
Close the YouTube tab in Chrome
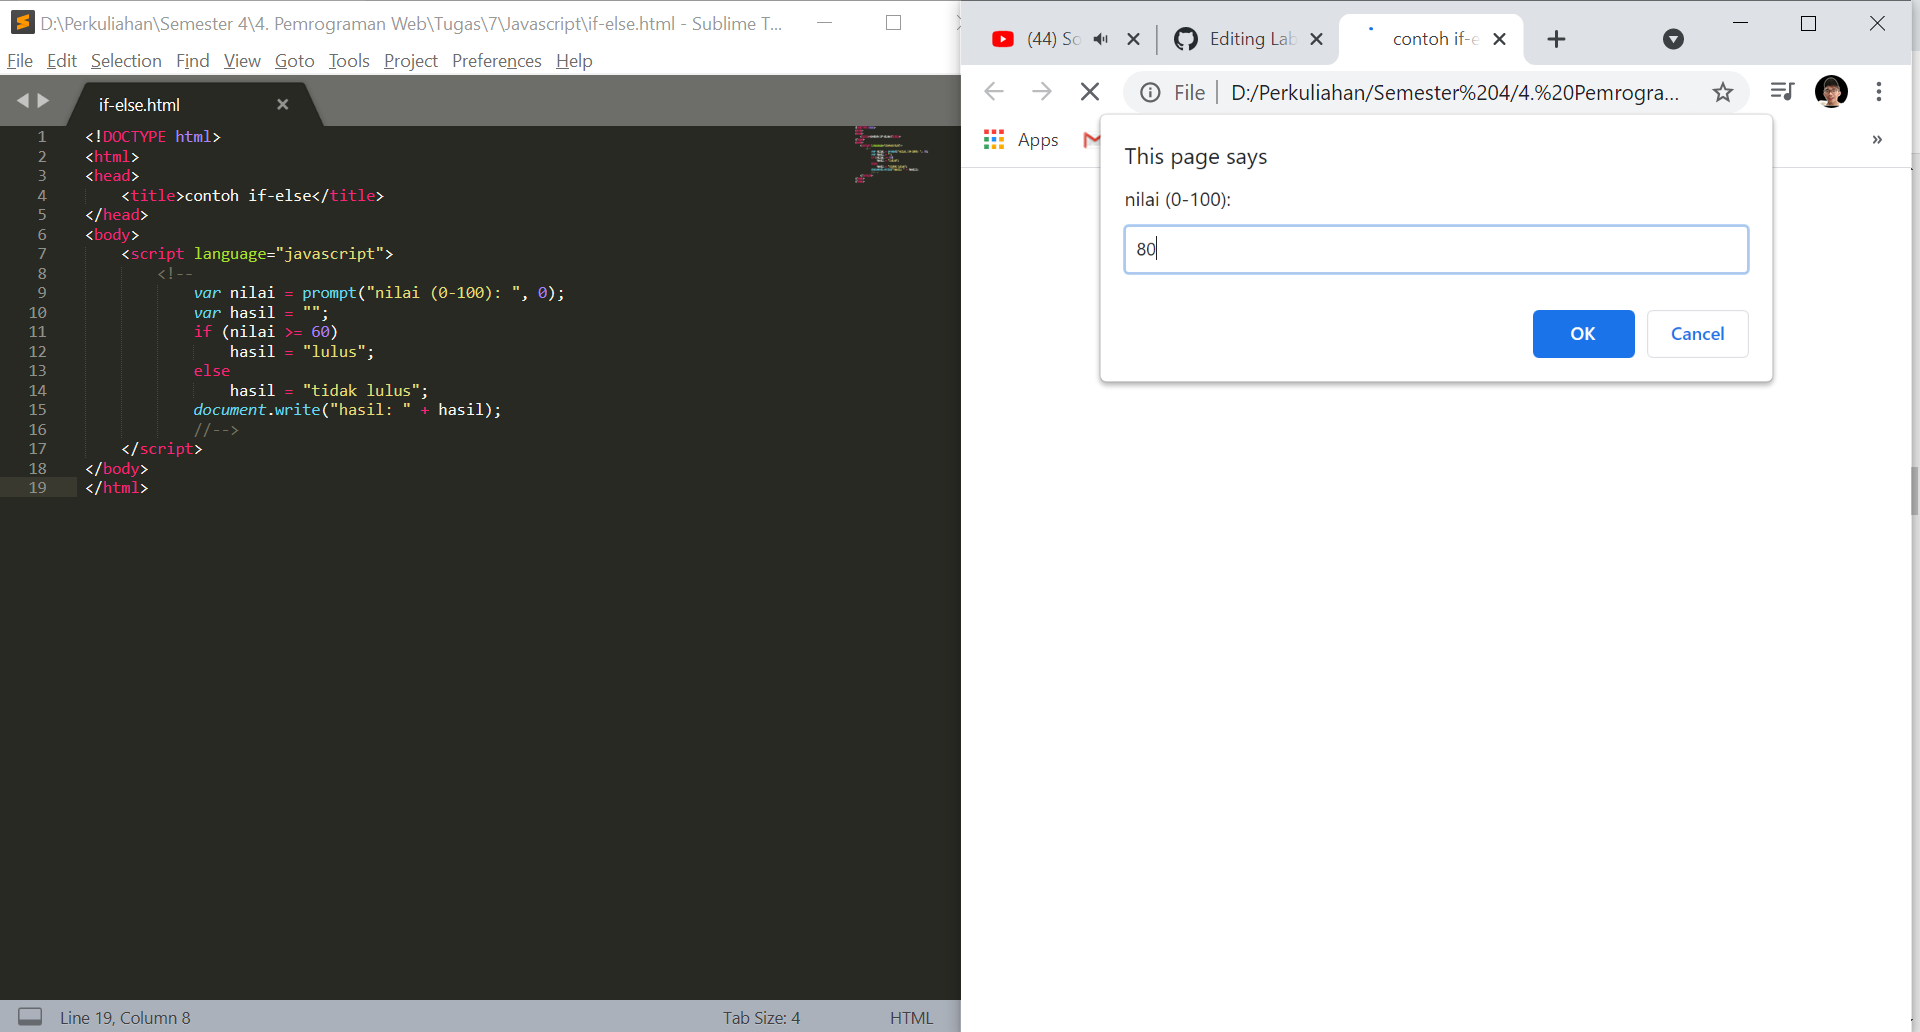point(1133,39)
